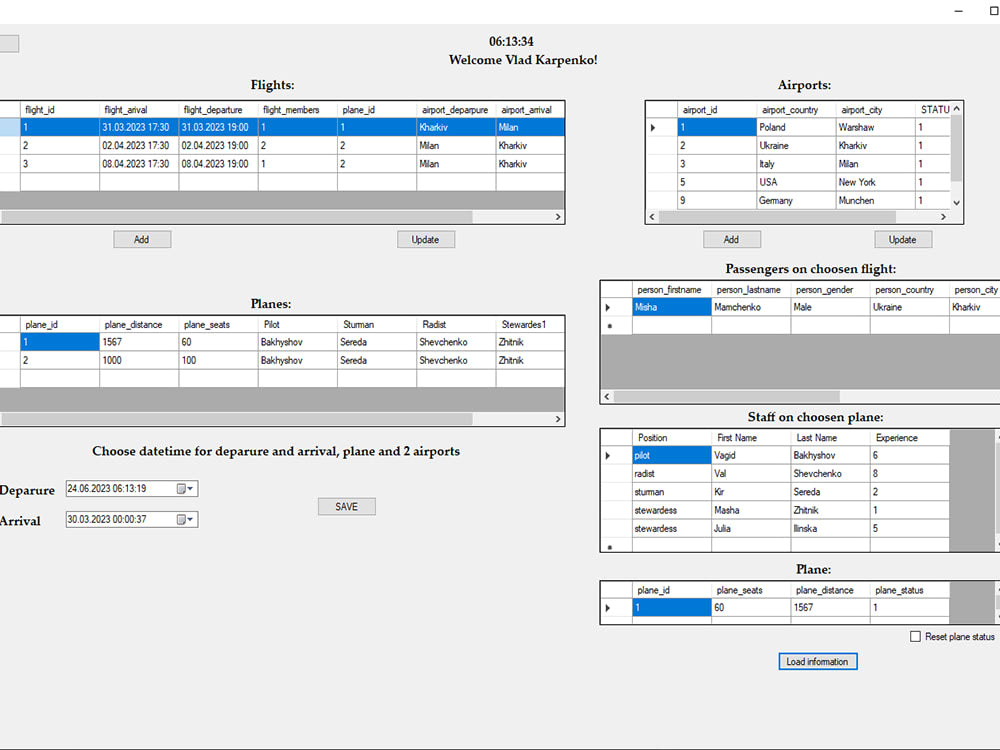Select the 'Warshaw' airport city cell
This screenshot has width=1000, height=750.
[875, 128]
